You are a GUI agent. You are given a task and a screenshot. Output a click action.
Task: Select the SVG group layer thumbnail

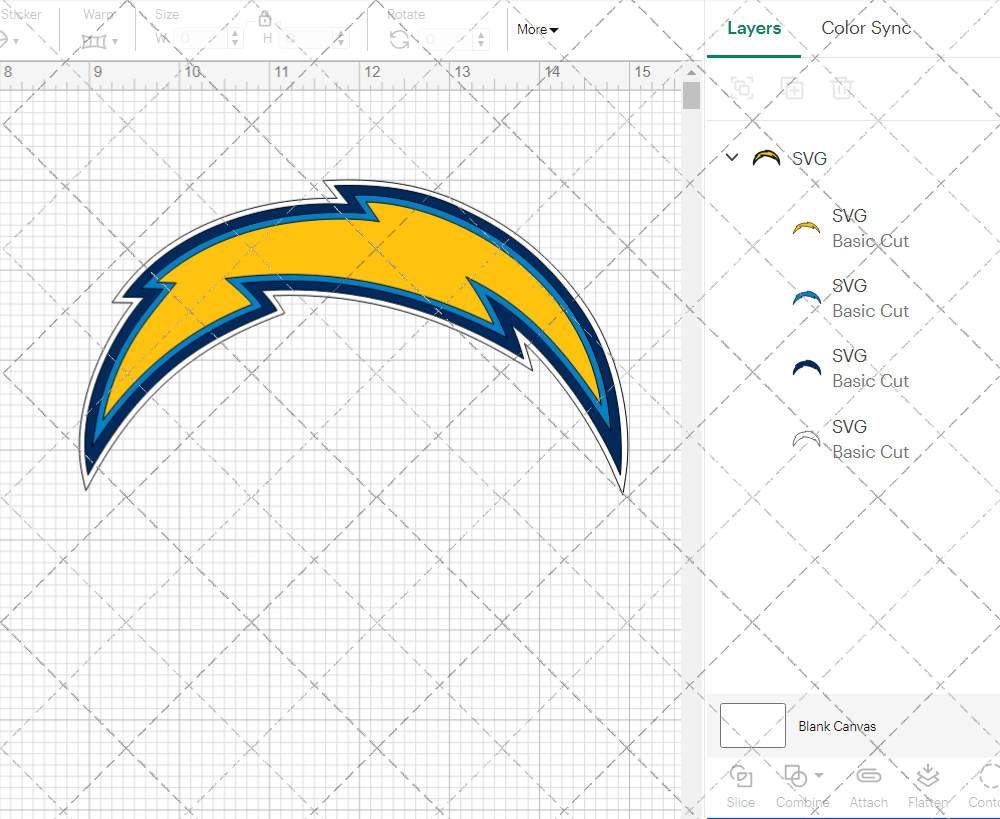766,158
